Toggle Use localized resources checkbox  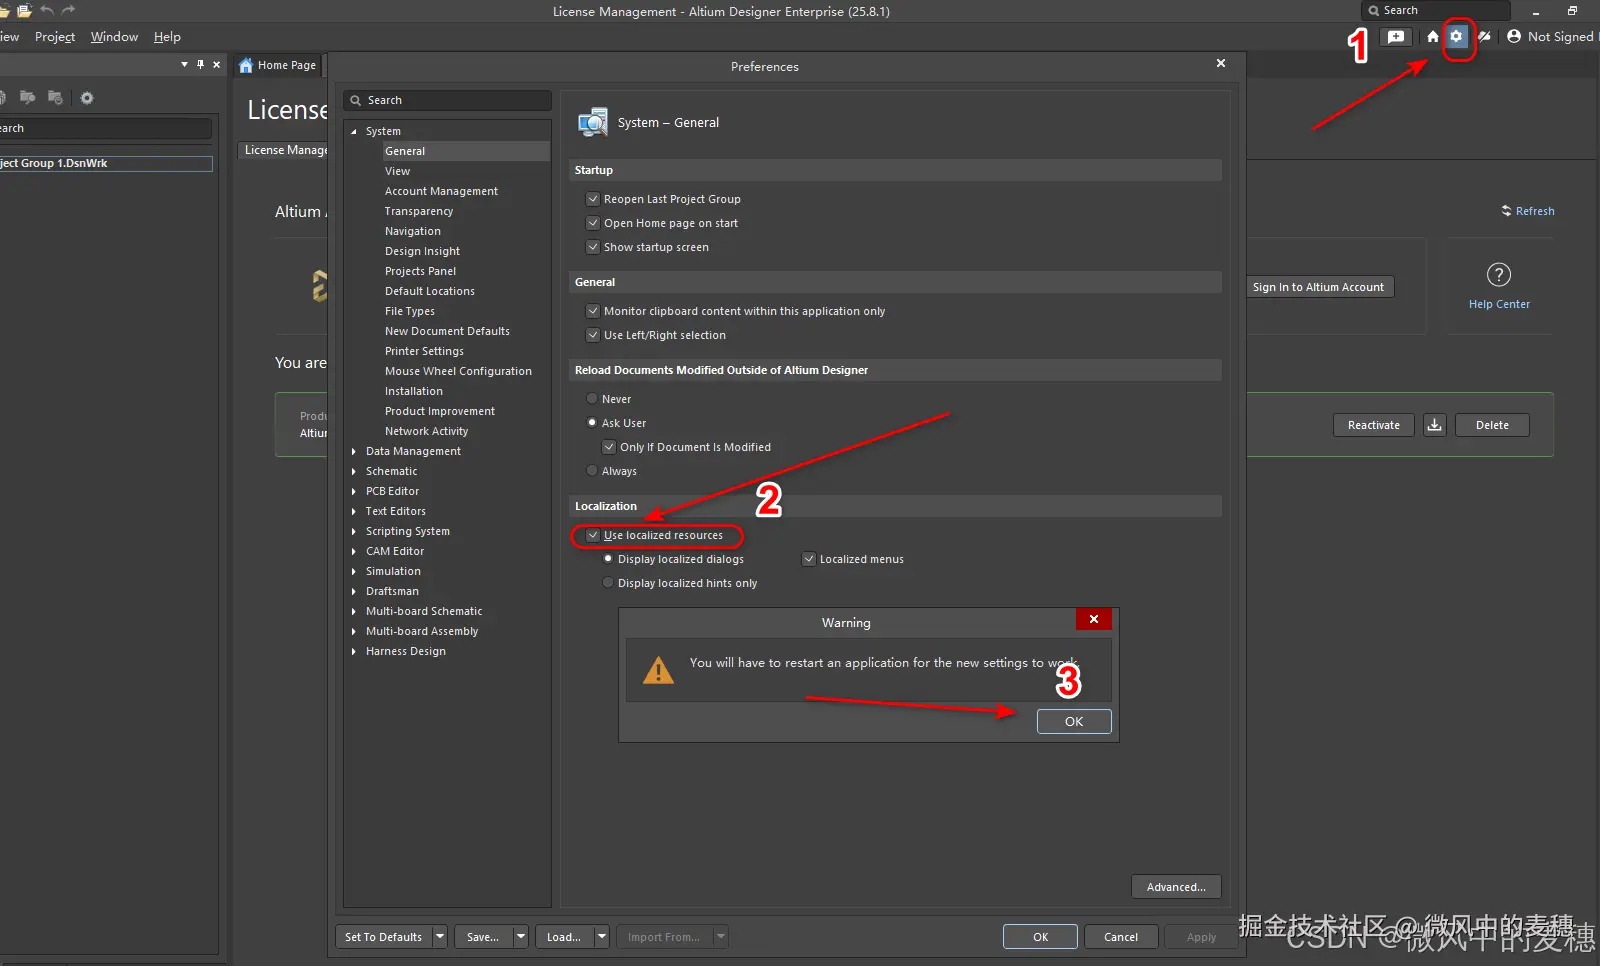click(593, 535)
